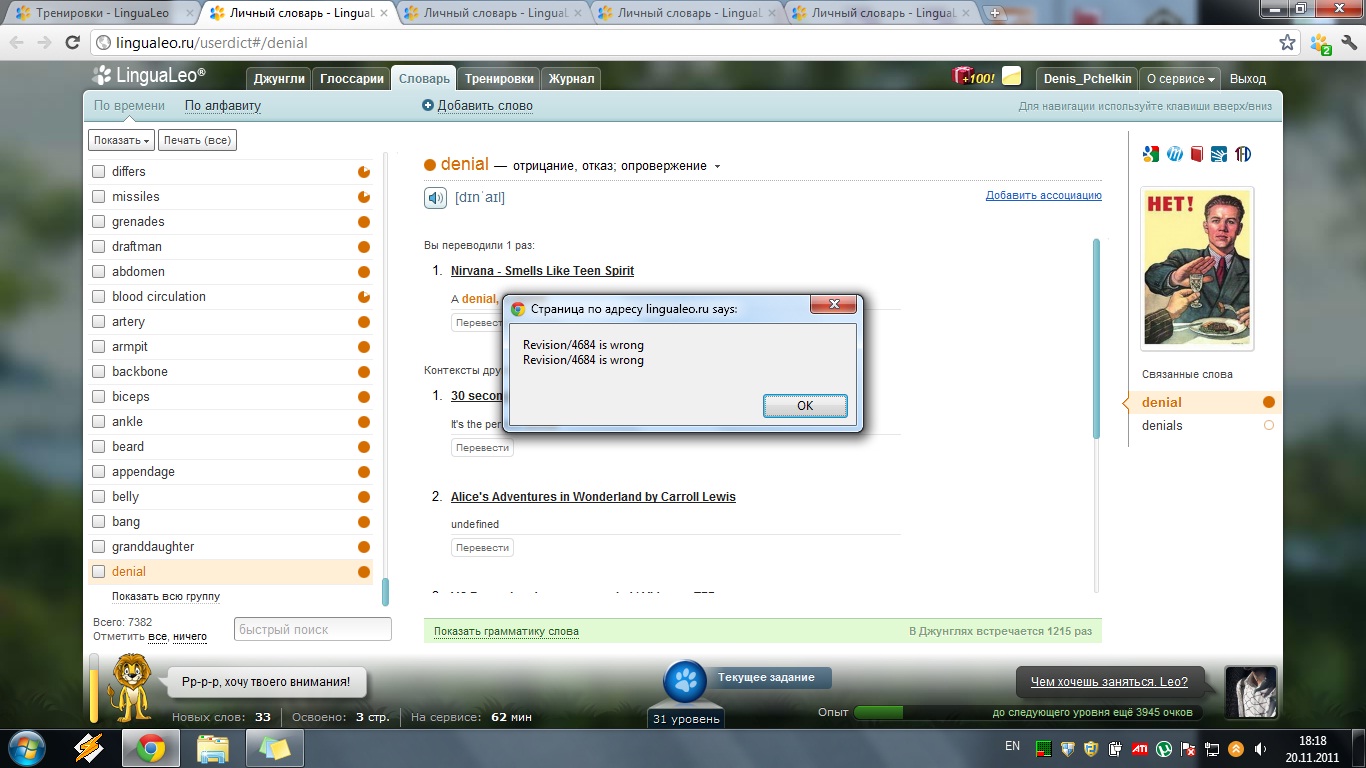This screenshot has height=768, width=1366.
Task: Open the Windows Start menu
Action: point(26,748)
